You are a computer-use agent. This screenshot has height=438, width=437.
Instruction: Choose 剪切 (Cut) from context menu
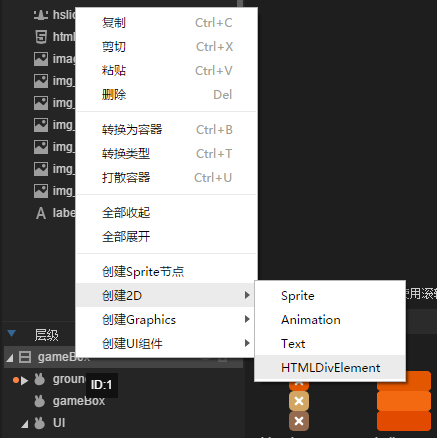tap(167, 47)
